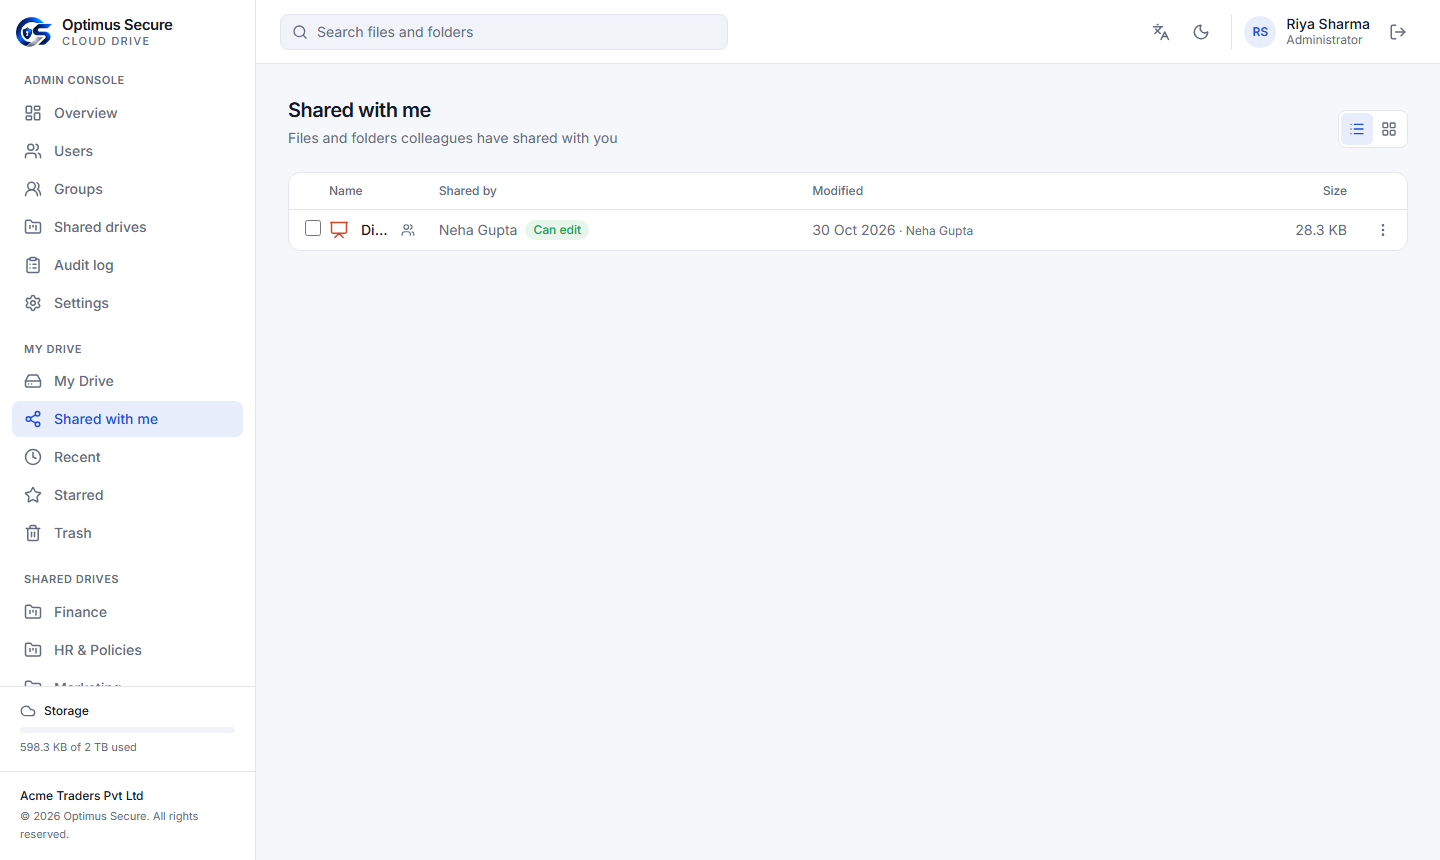Click the 28.3 KB file size

(x=1321, y=230)
